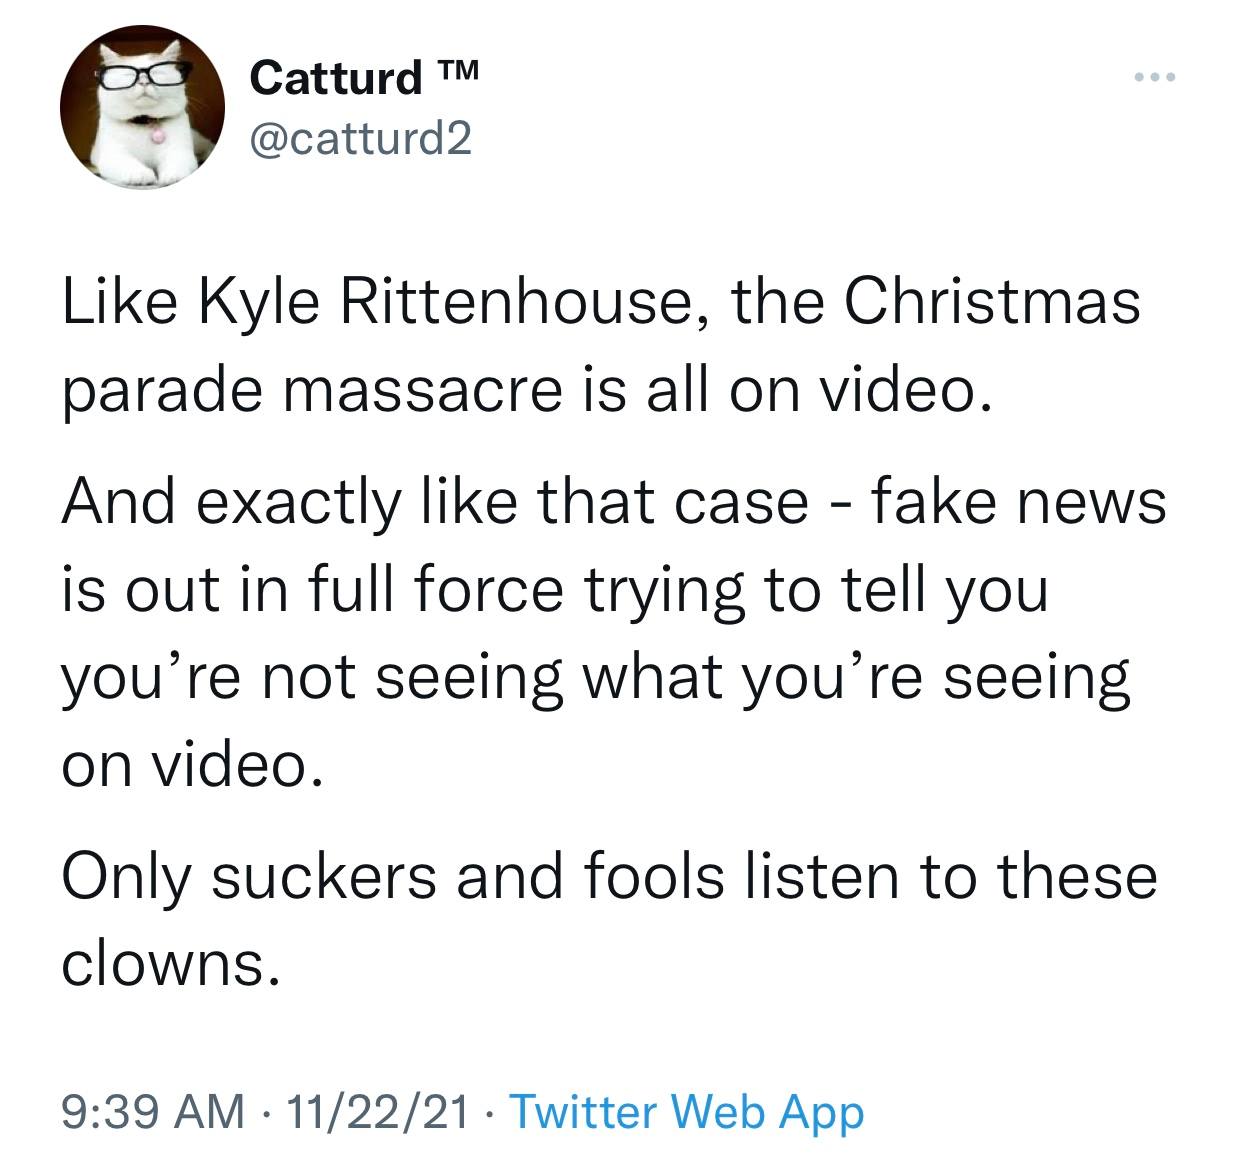This screenshot has width=1242, height=1173.
Task: Visit the @catturd2 handle link
Action: click(360, 140)
